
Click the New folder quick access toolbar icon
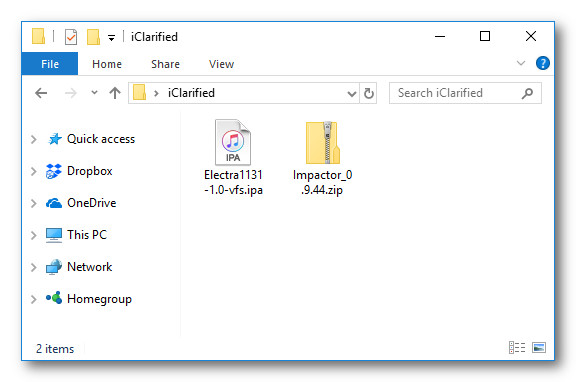click(x=93, y=37)
